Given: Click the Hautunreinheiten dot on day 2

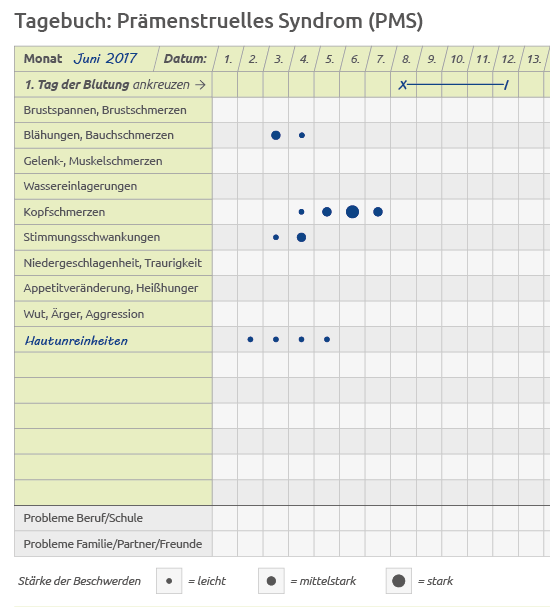Looking at the screenshot, I should [250, 340].
